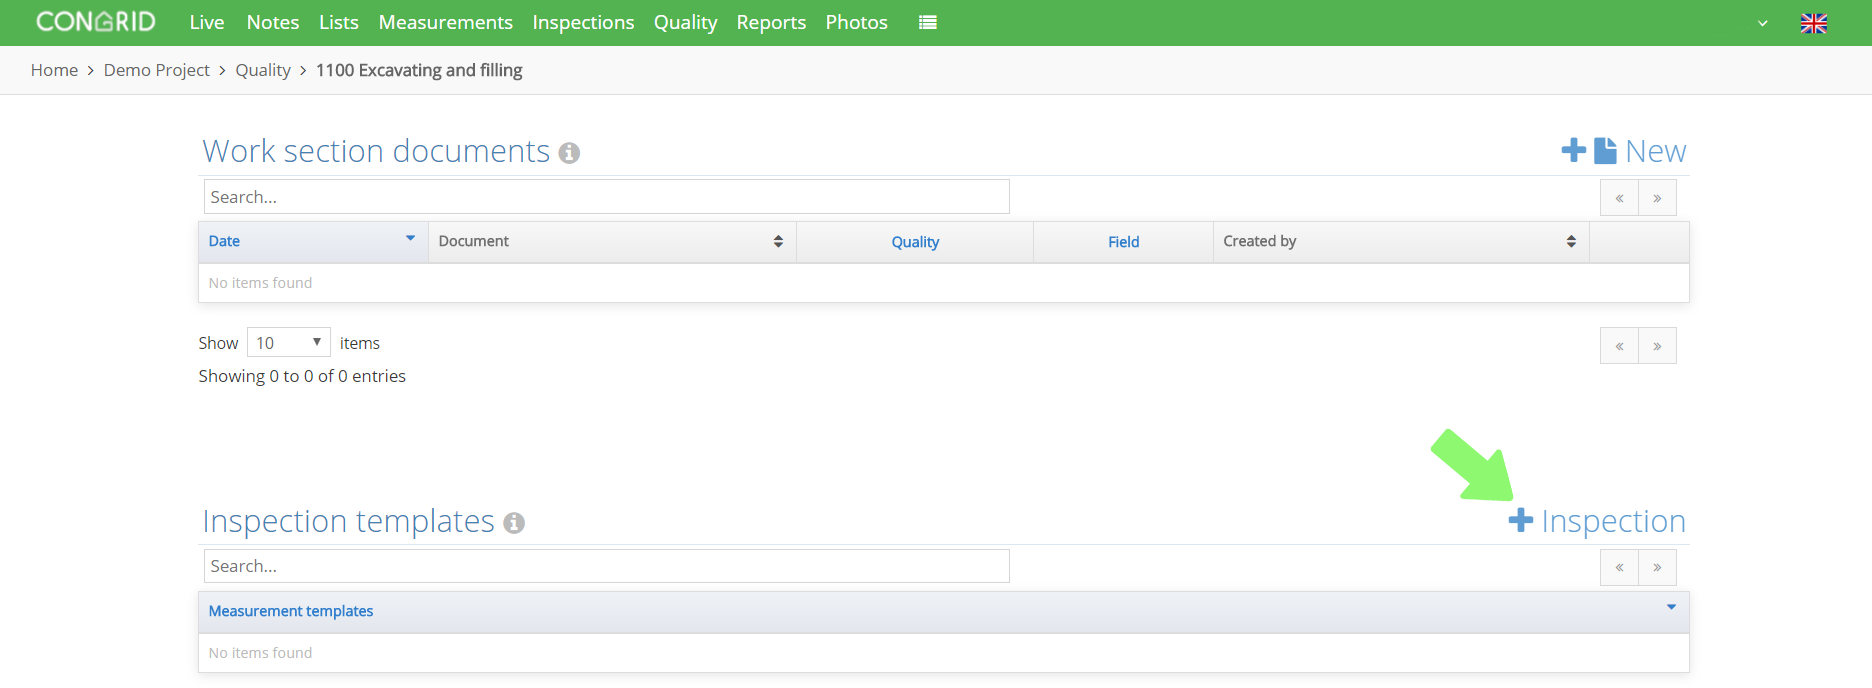Go to Demo Project breadcrumb link
This screenshot has height=688, width=1872.
click(156, 70)
